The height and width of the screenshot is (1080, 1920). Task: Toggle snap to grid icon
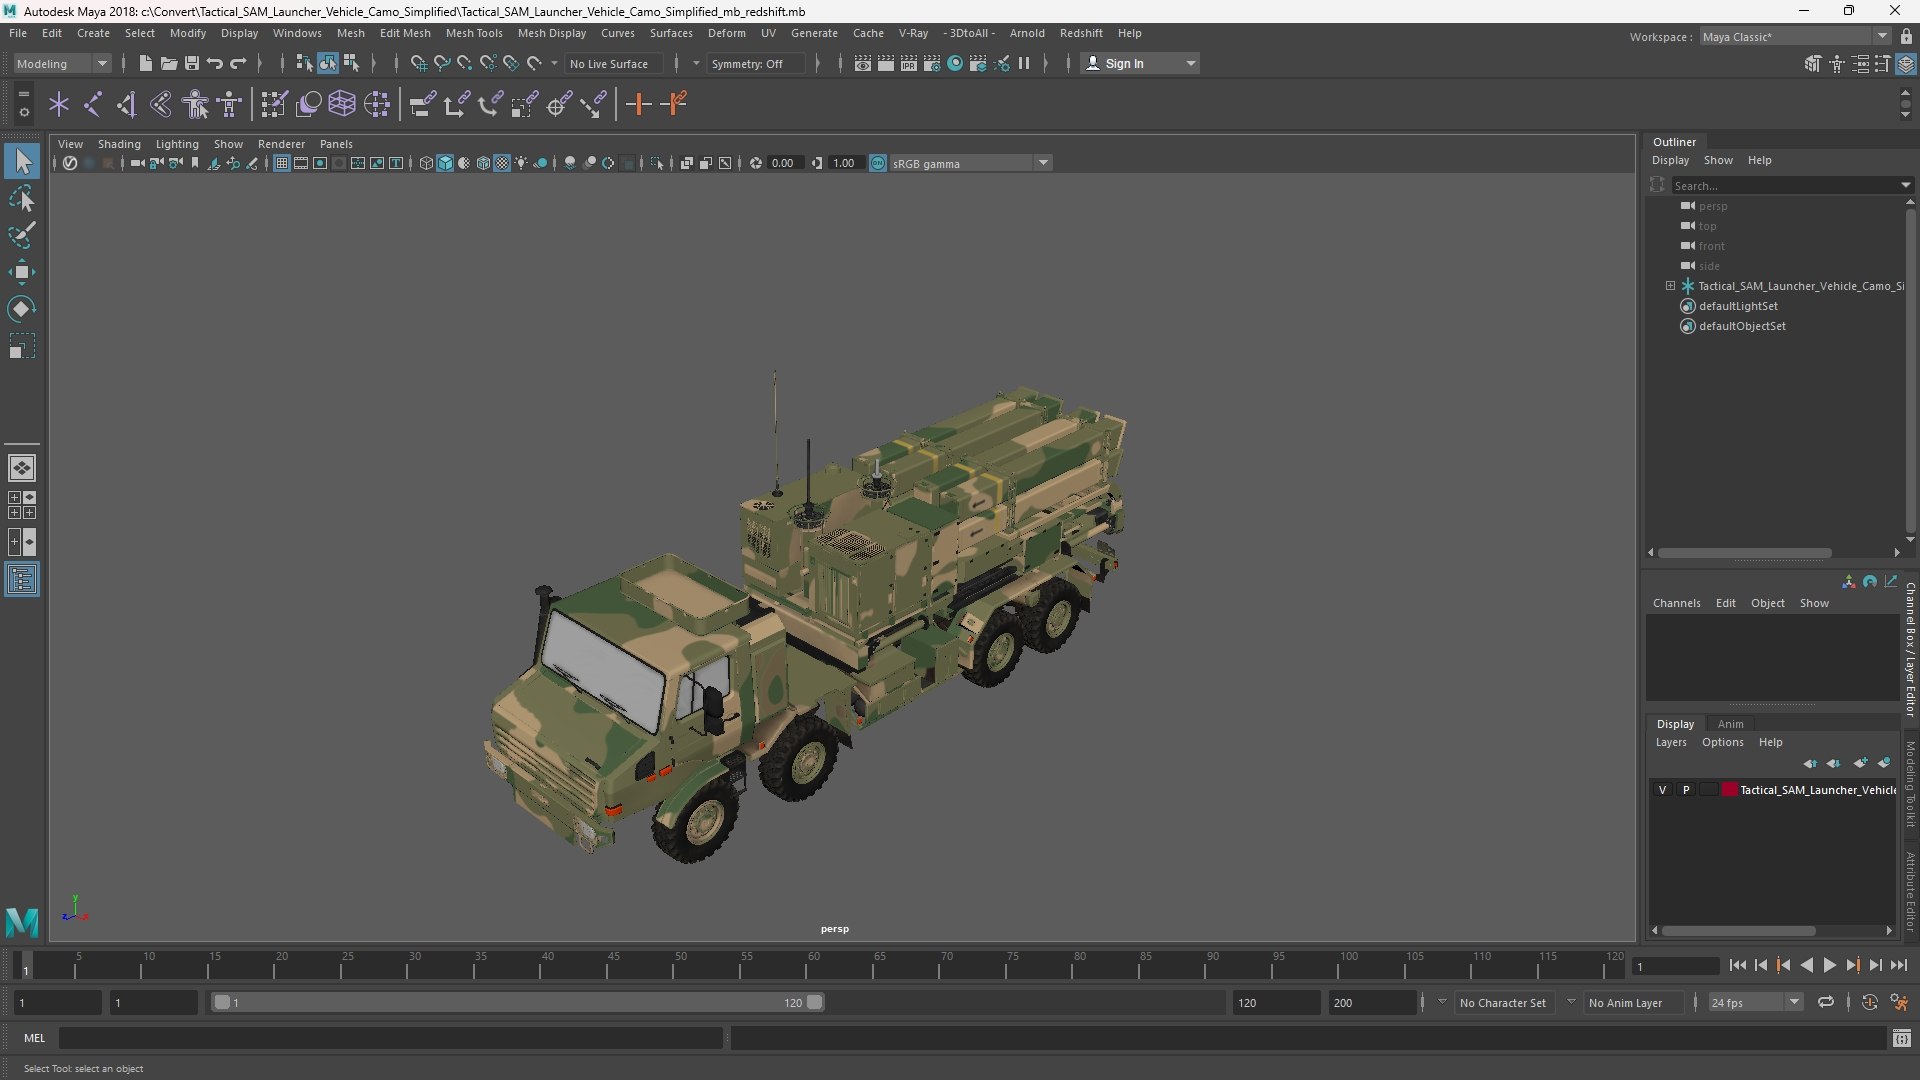pos(418,63)
